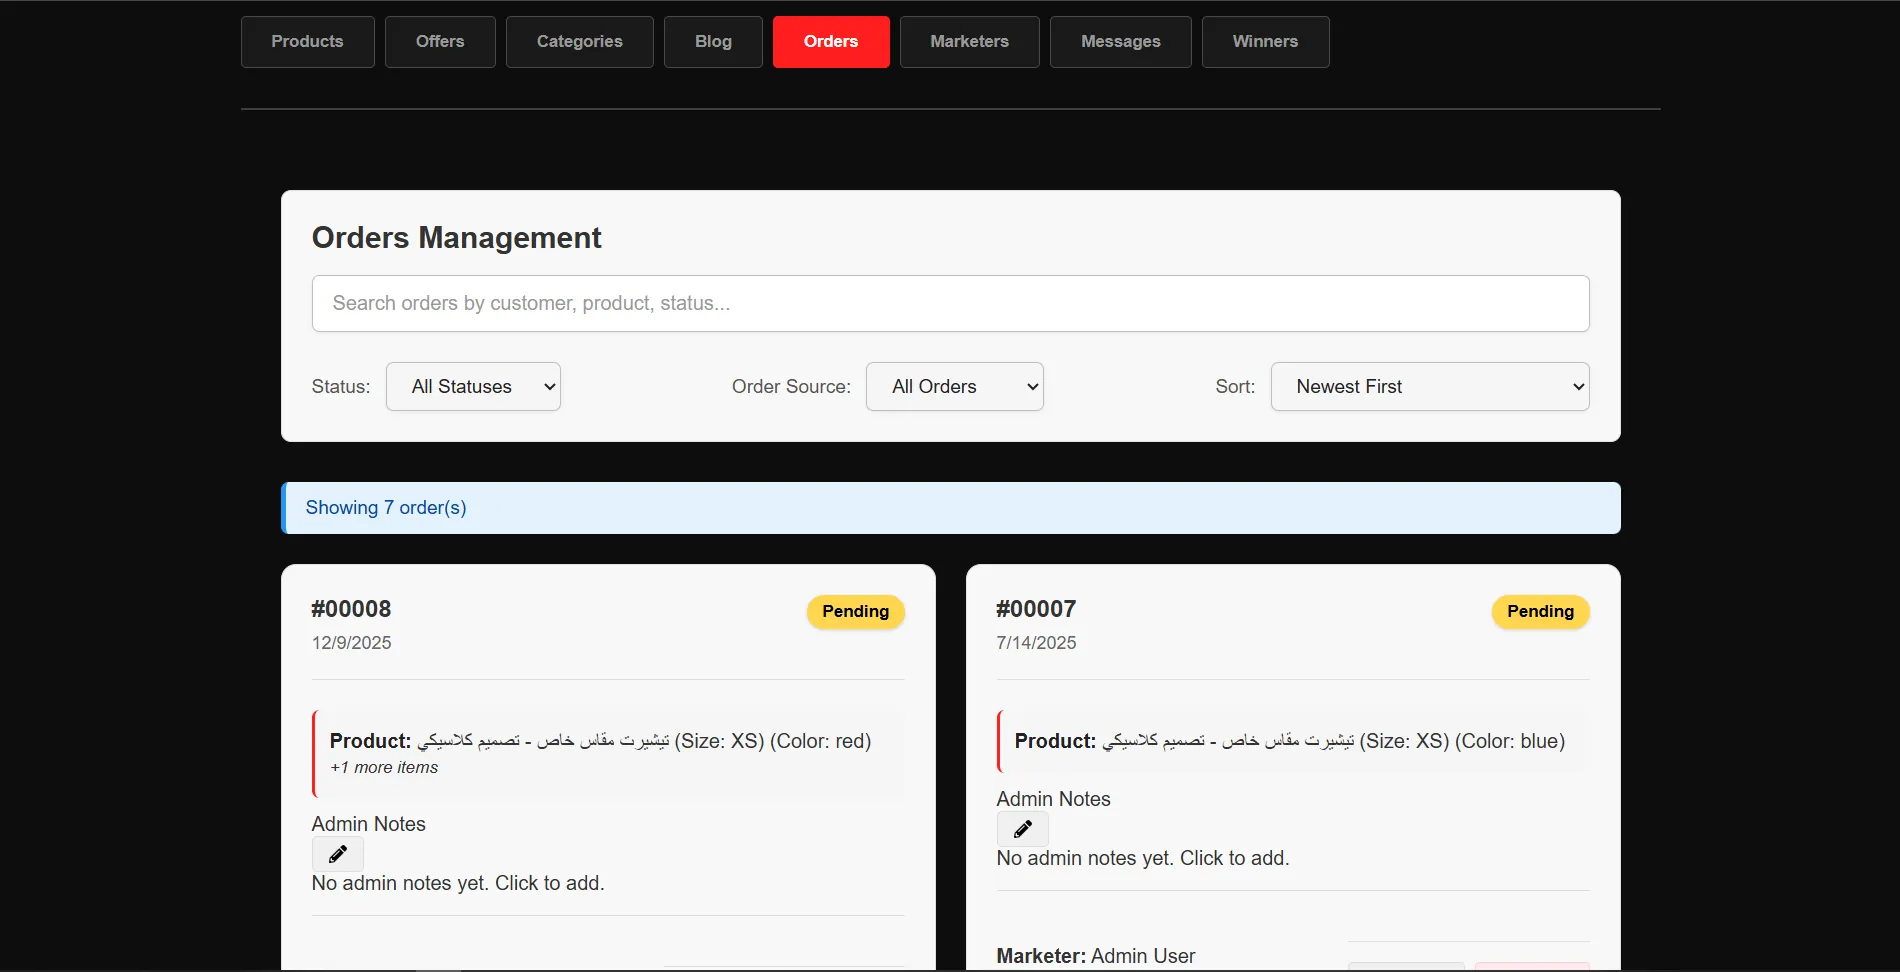1900x972 pixels.
Task: Switch to the Products tab
Action: pyautogui.click(x=308, y=42)
